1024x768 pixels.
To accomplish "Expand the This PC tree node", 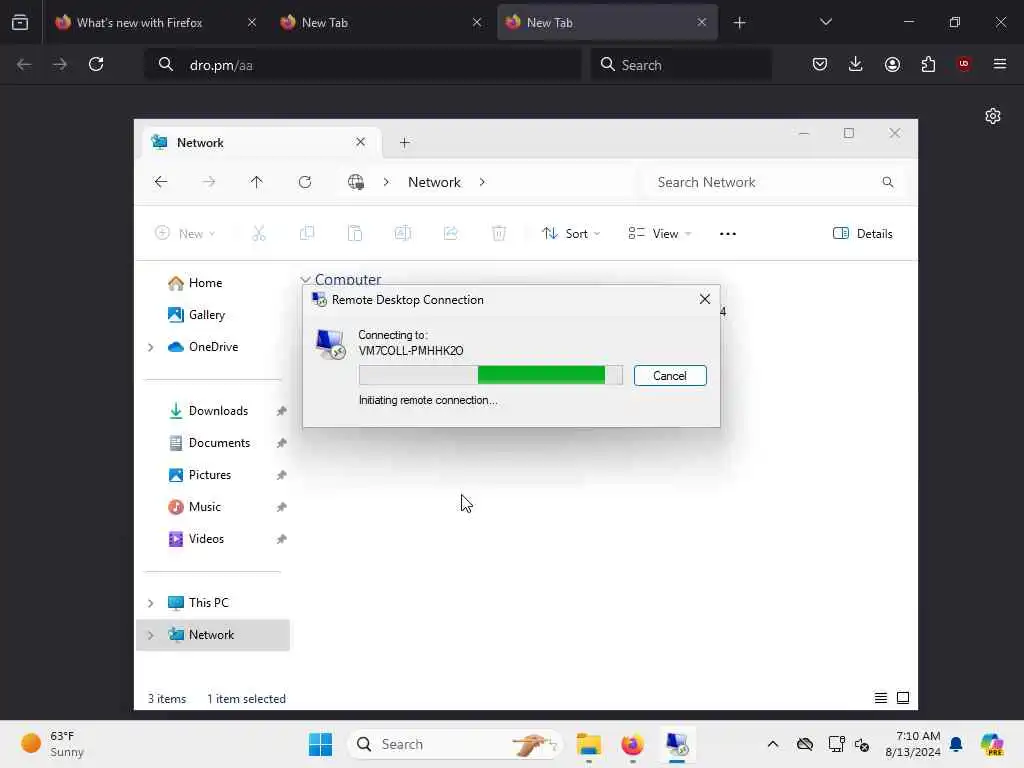I will pyautogui.click(x=151, y=603).
